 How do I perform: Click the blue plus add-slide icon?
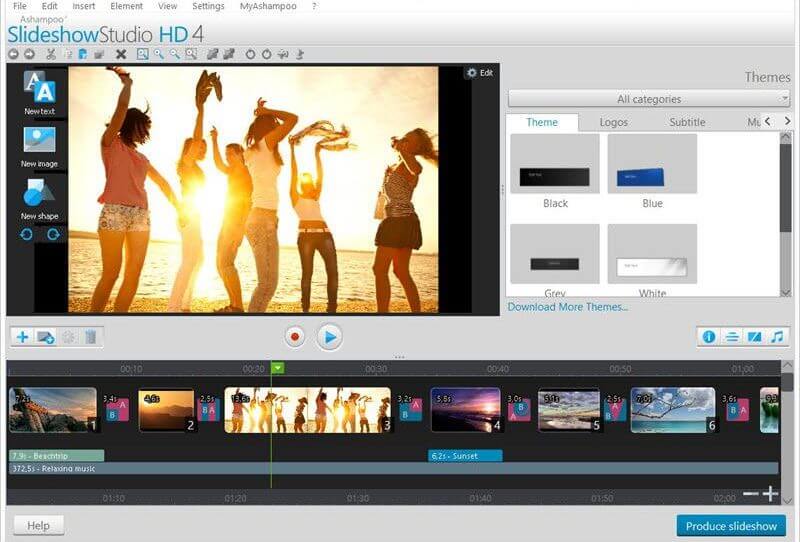pos(22,337)
